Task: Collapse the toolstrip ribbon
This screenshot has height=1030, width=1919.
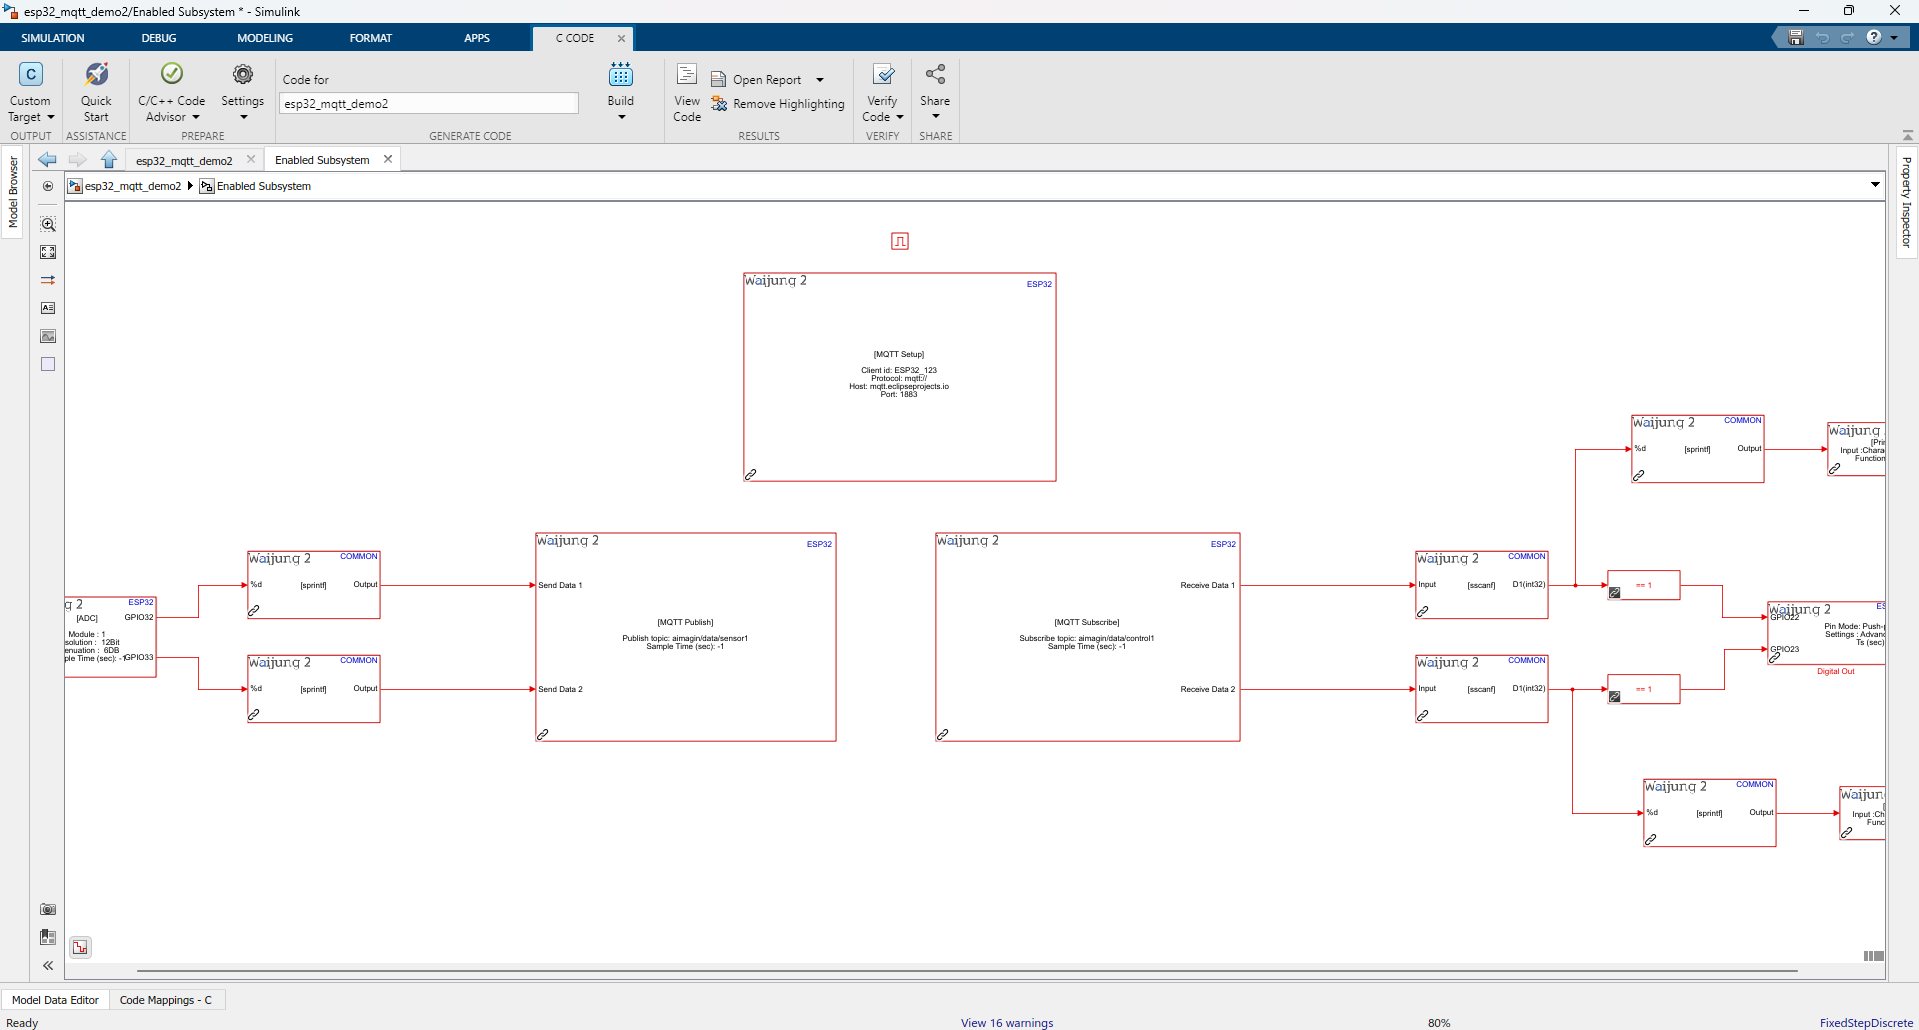Action: pyautogui.click(x=1907, y=135)
